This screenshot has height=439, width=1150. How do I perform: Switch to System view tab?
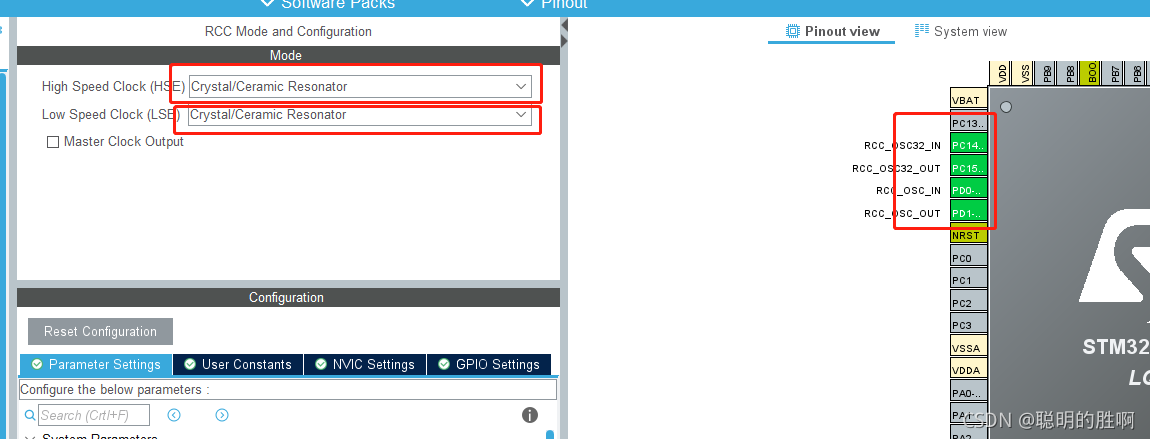tap(961, 32)
